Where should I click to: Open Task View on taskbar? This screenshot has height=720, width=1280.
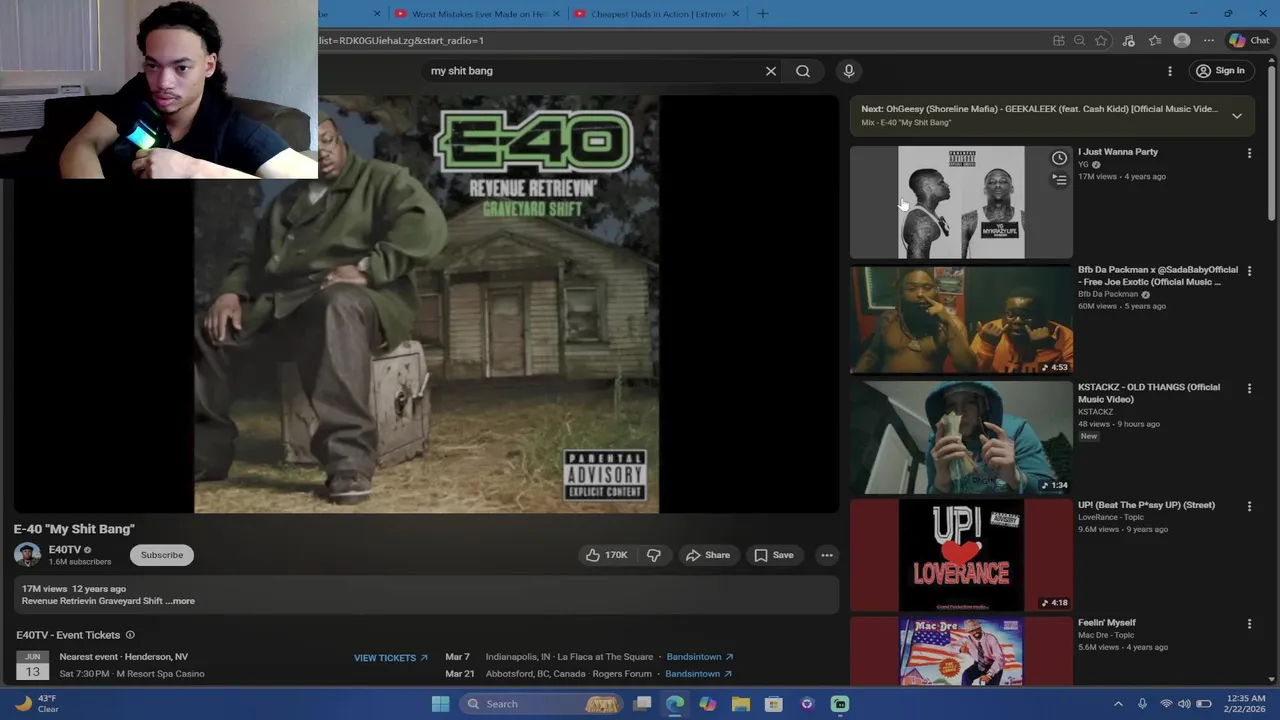[642, 704]
